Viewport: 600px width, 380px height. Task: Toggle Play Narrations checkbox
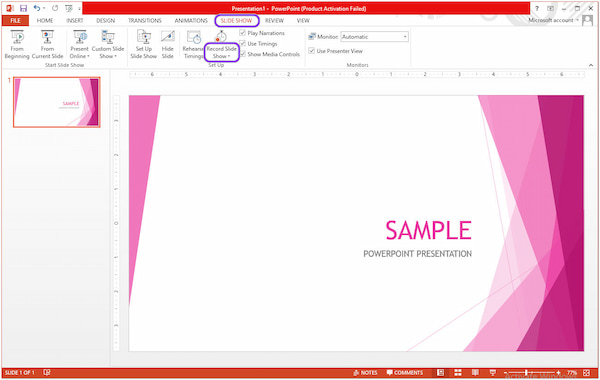(243, 33)
